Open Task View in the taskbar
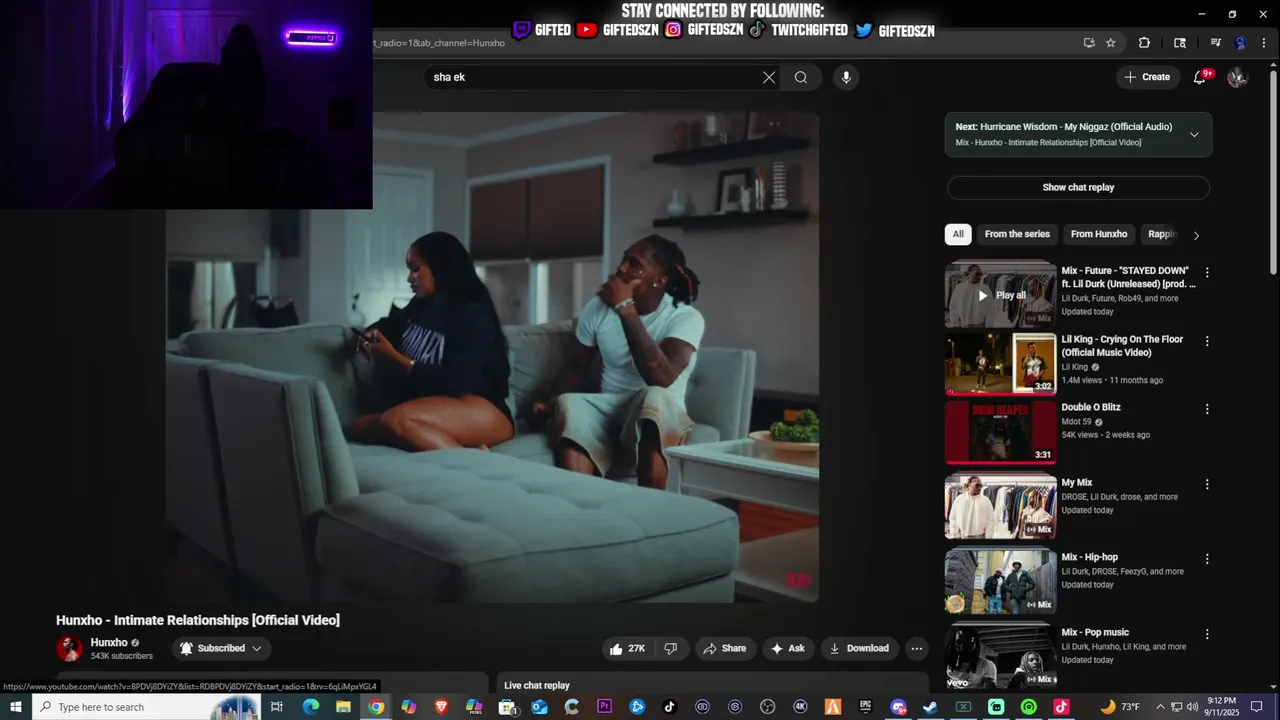Viewport: 1280px width, 720px height. click(277, 707)
